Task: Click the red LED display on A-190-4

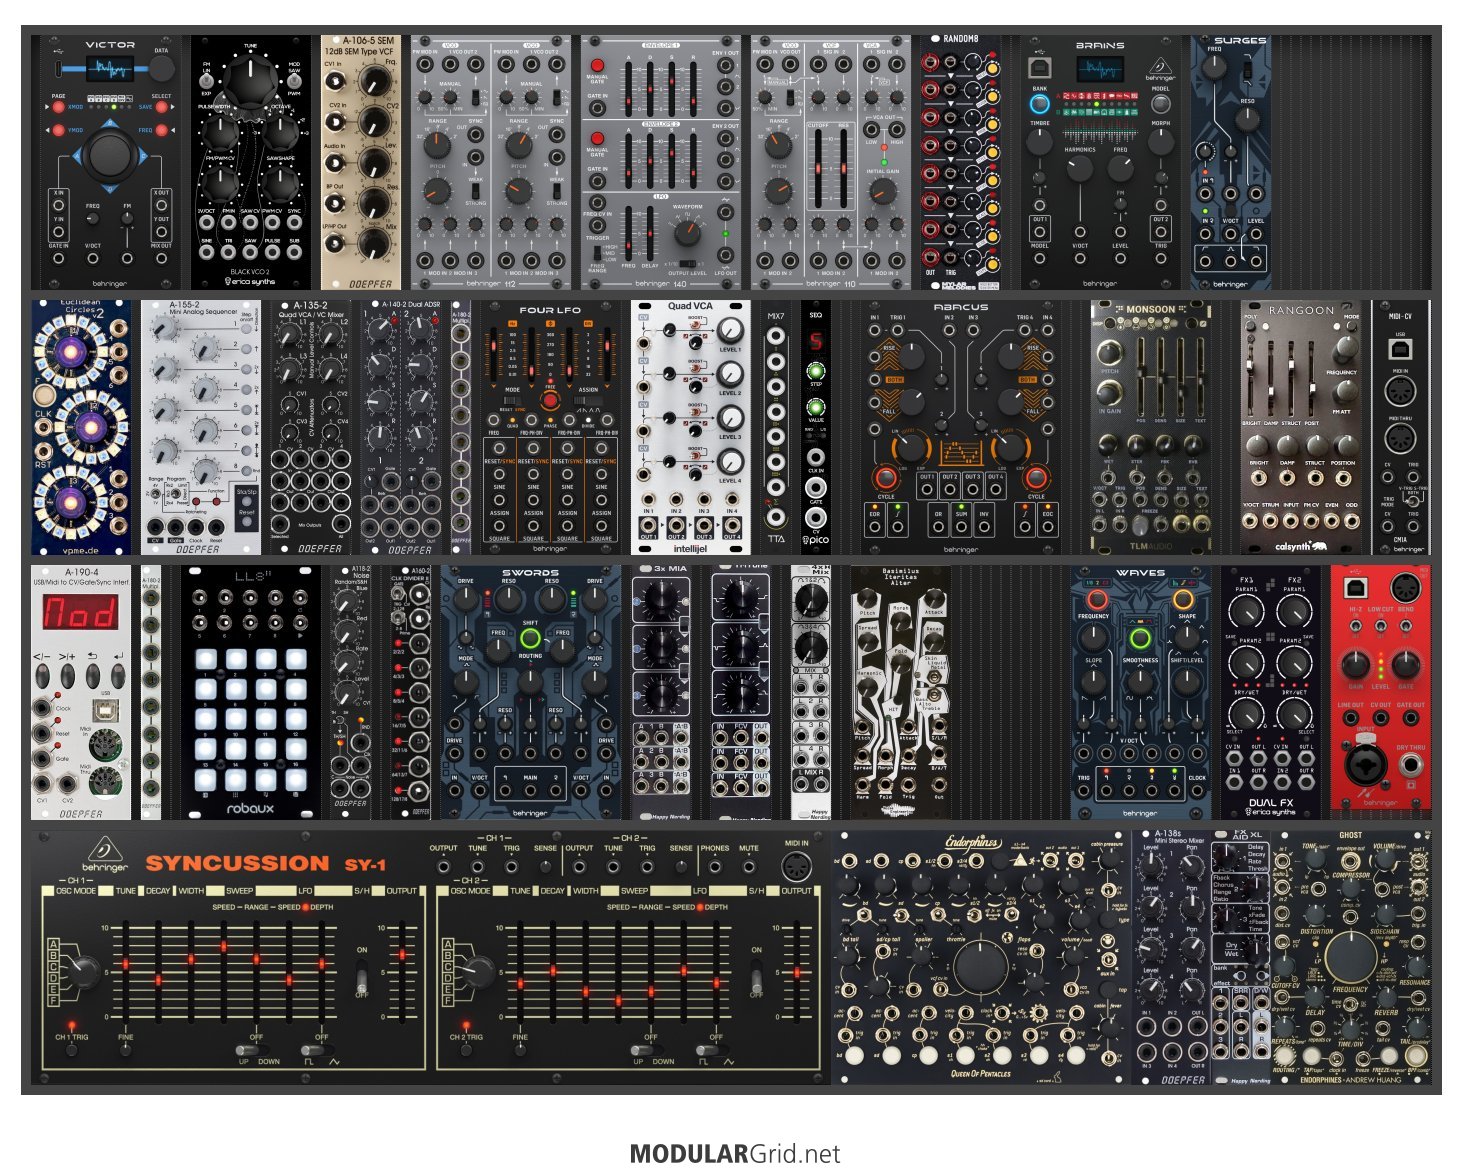Action: click(81, 613)
